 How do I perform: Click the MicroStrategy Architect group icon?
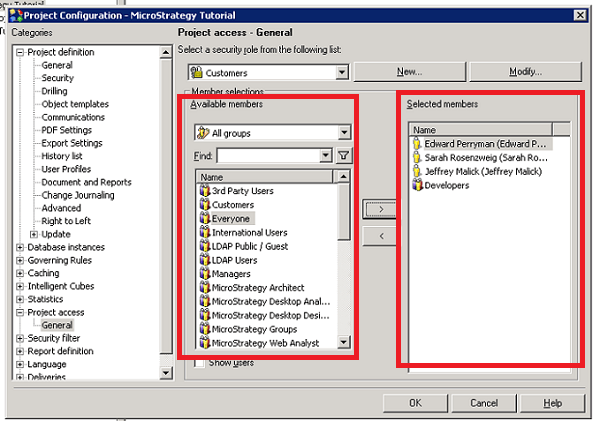(x=205, y=287)
